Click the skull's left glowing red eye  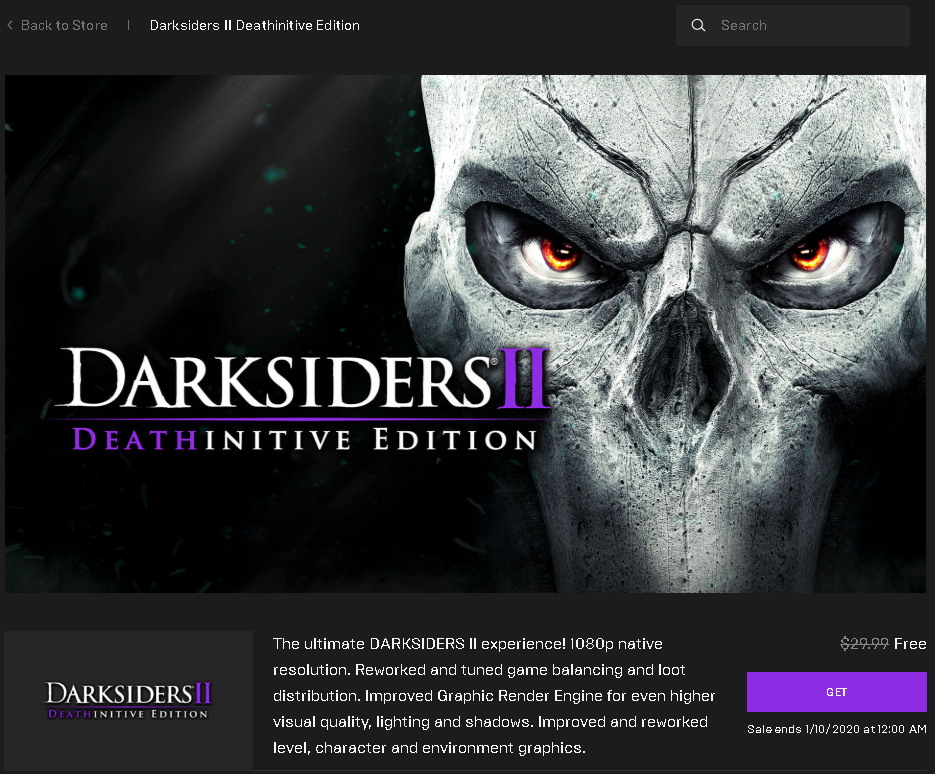pos(562,254)
